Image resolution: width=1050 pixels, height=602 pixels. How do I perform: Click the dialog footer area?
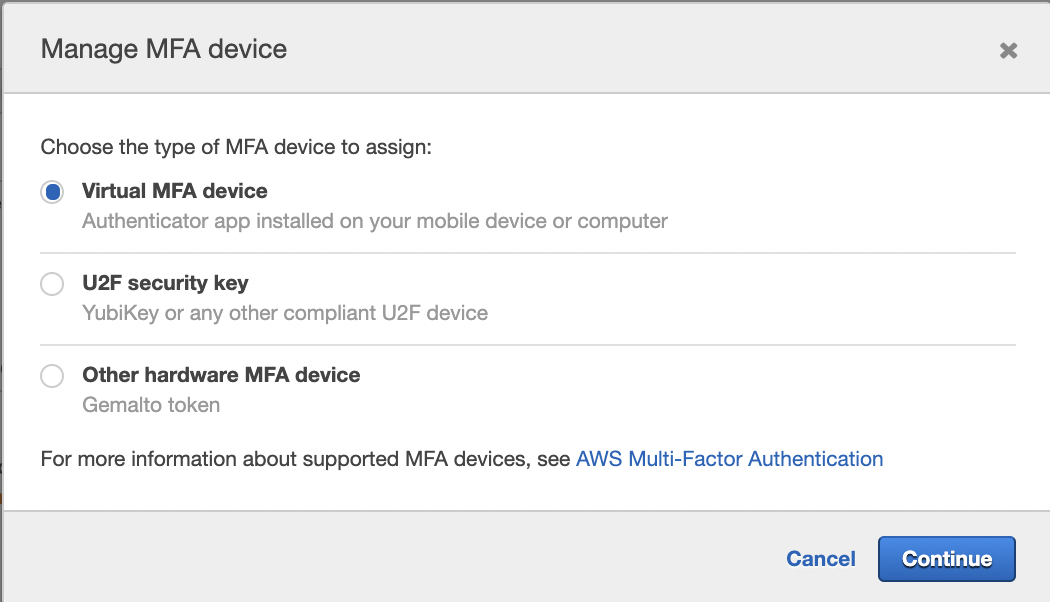[400, 558]
